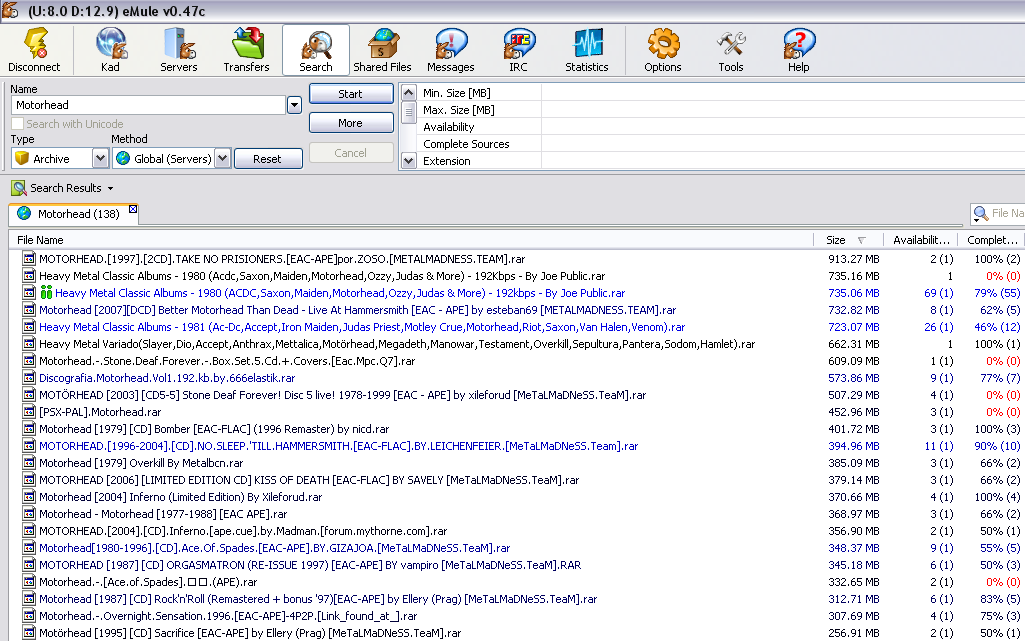Sort results by File Name column
The image size is (1025, 641).
point(411,240)
